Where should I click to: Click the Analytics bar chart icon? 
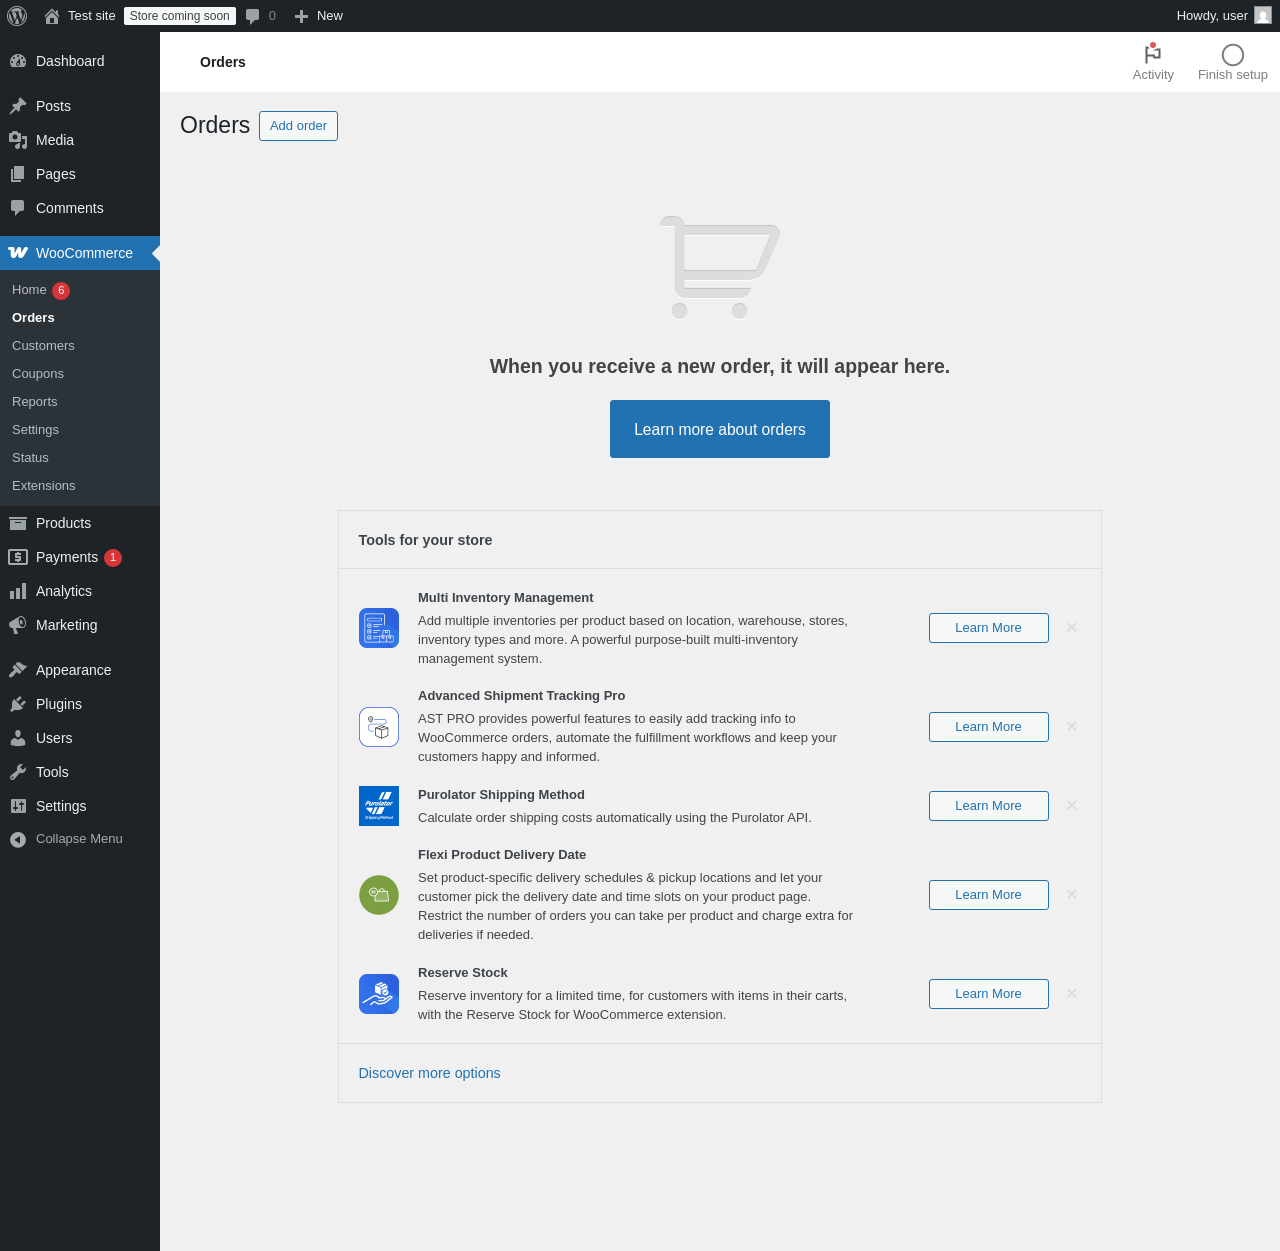tap(18, 591)
